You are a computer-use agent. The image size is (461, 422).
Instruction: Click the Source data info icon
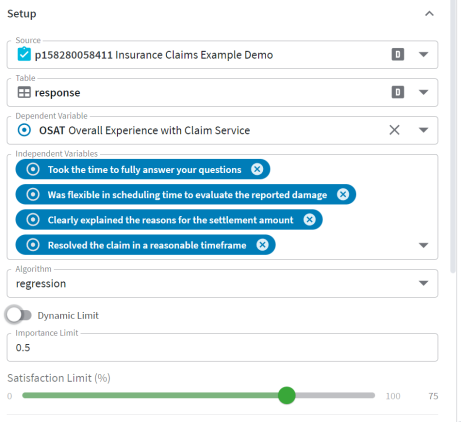[398, 54]
